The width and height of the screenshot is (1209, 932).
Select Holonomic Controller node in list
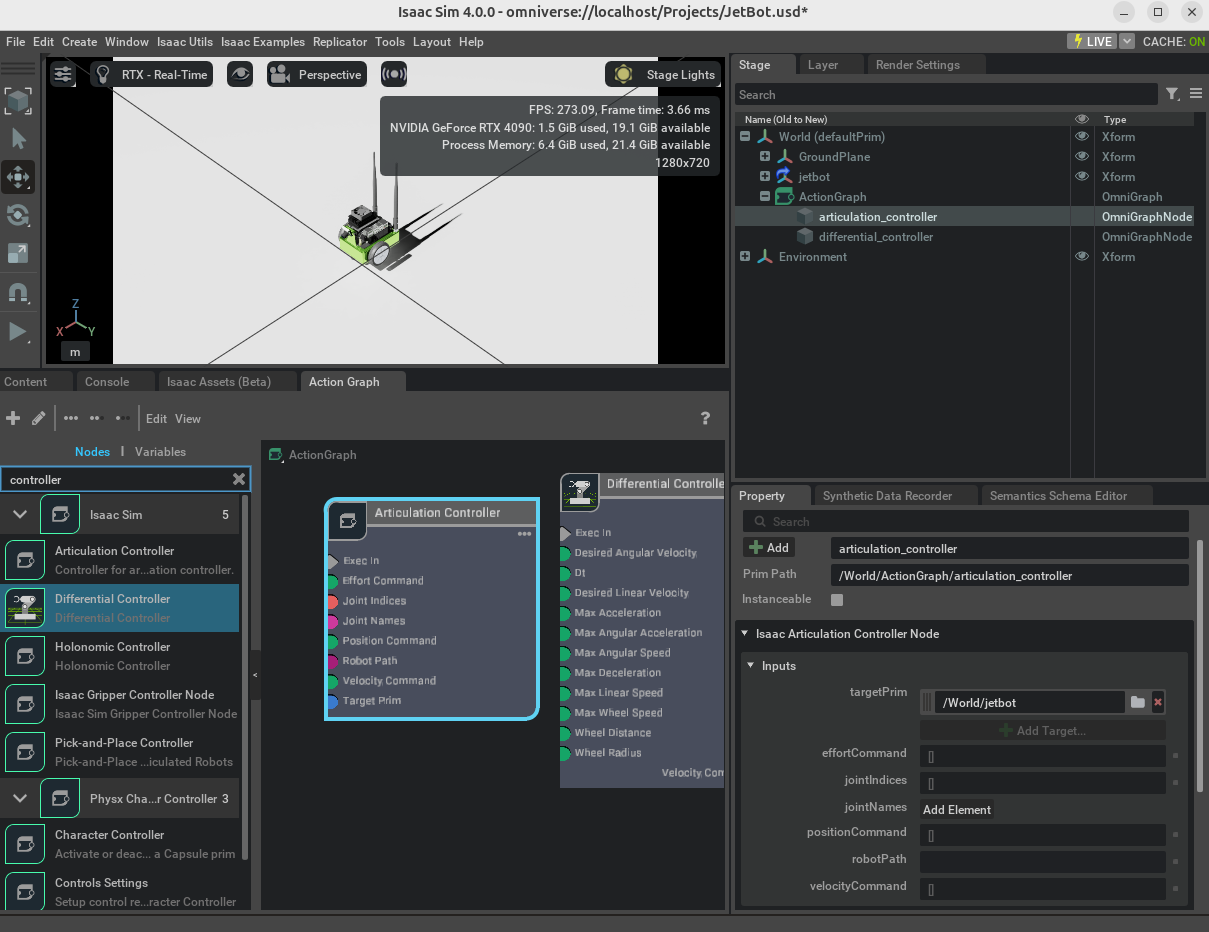pyautogui.click(x=120, y=656)
